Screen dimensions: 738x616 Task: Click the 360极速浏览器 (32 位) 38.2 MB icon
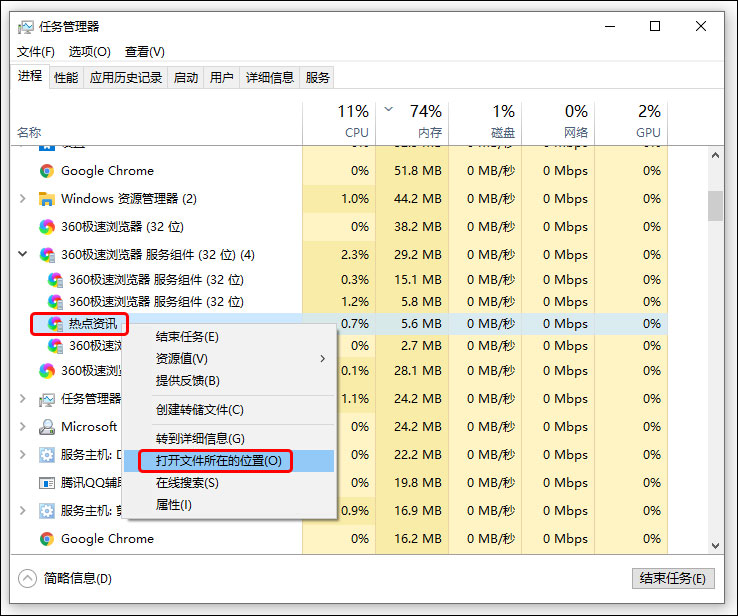tap(47, 227)
